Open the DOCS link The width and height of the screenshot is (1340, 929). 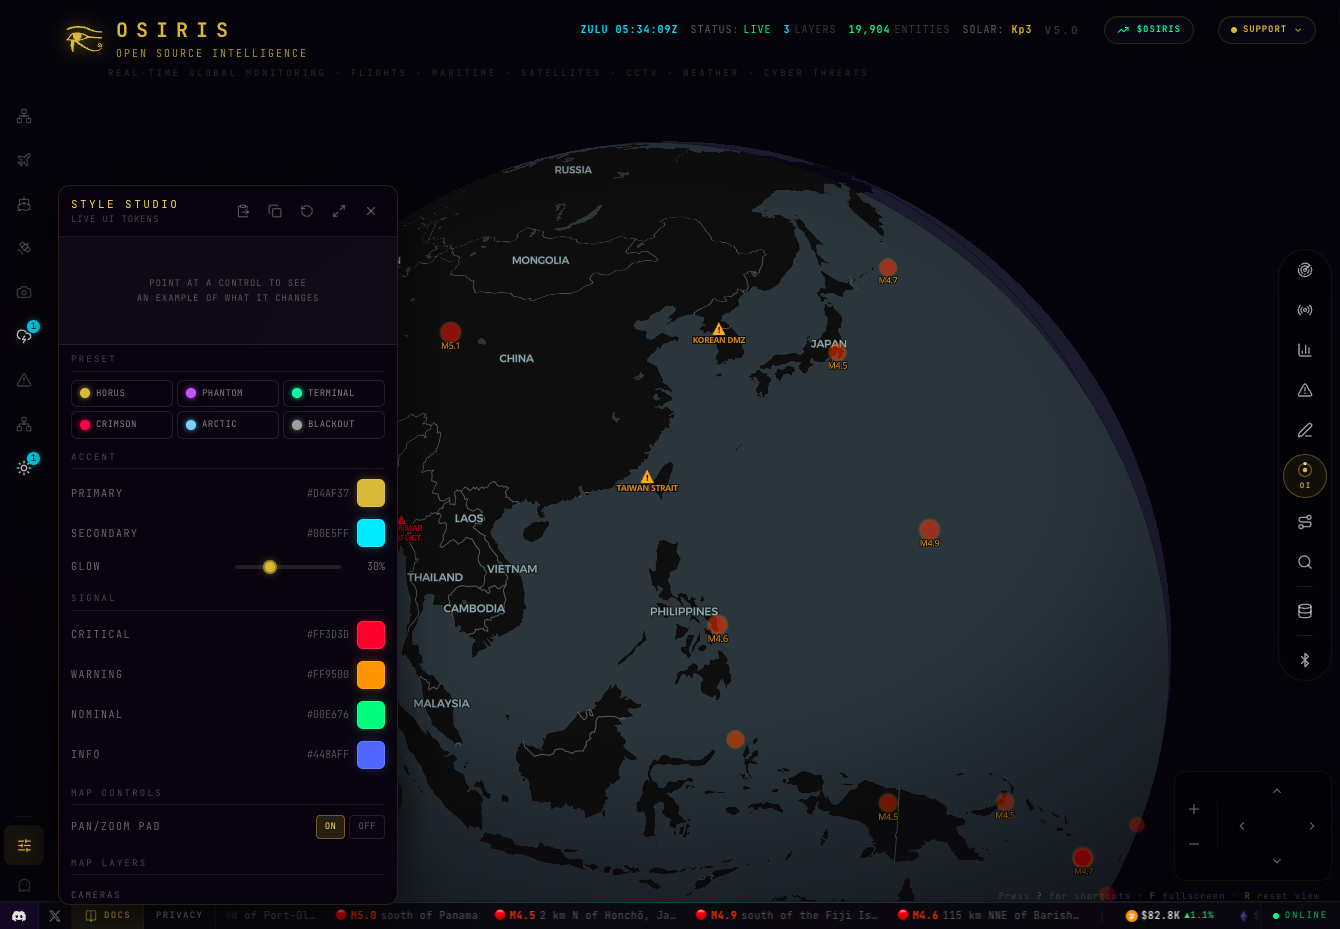(x=108, y=915)
